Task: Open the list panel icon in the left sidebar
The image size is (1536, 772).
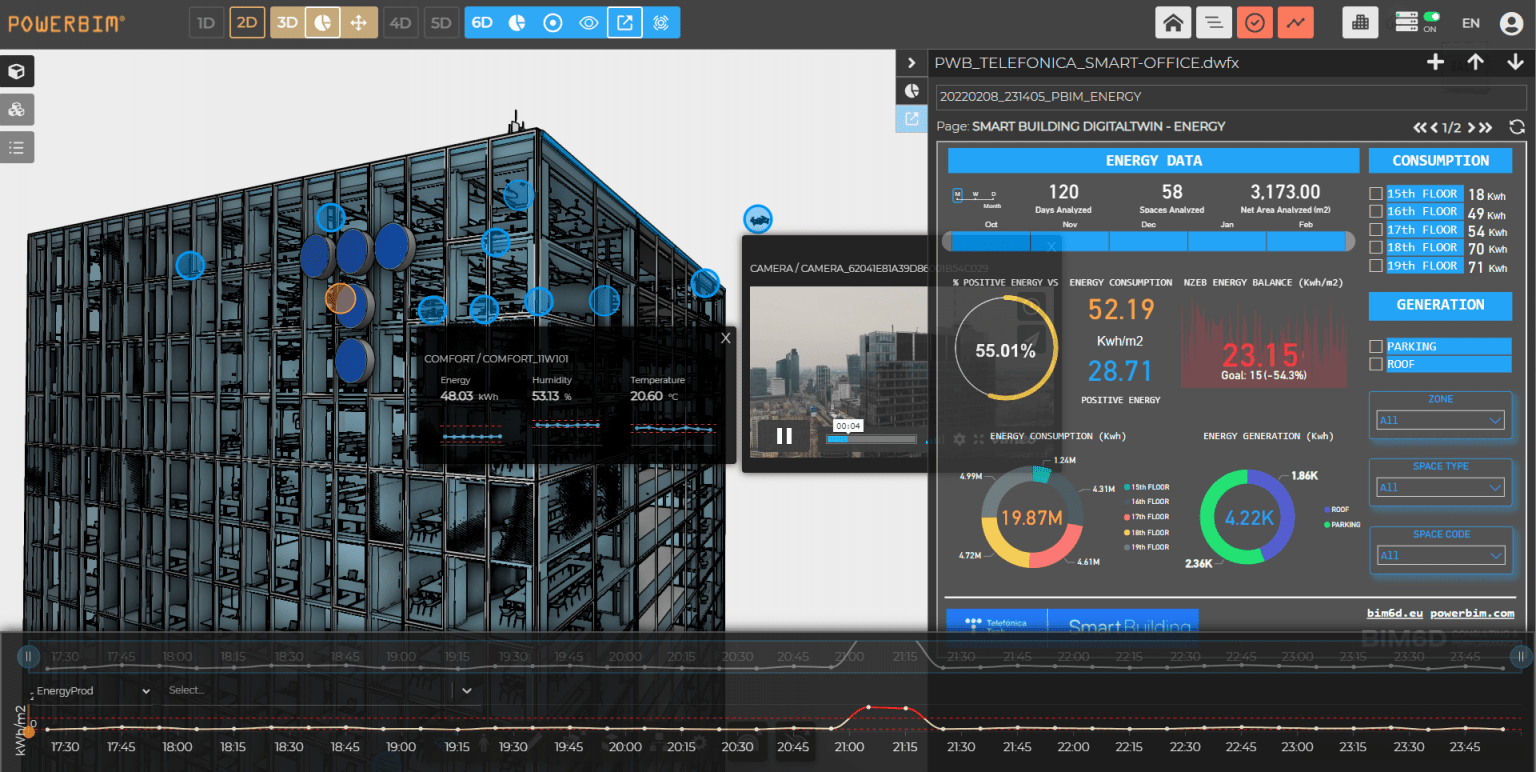Action: click(x=17, y=147)
